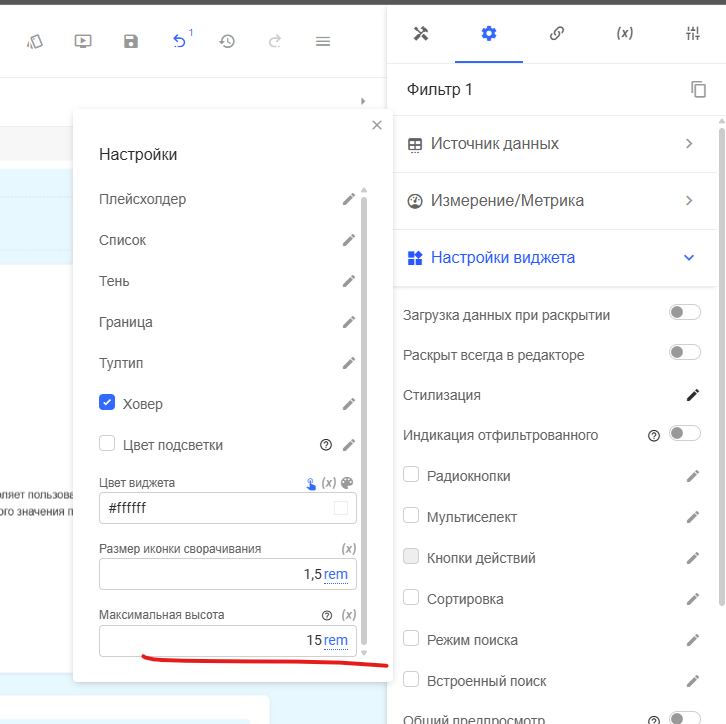Open the version history clock icon
Screen dimensions: 726x724
227,41
